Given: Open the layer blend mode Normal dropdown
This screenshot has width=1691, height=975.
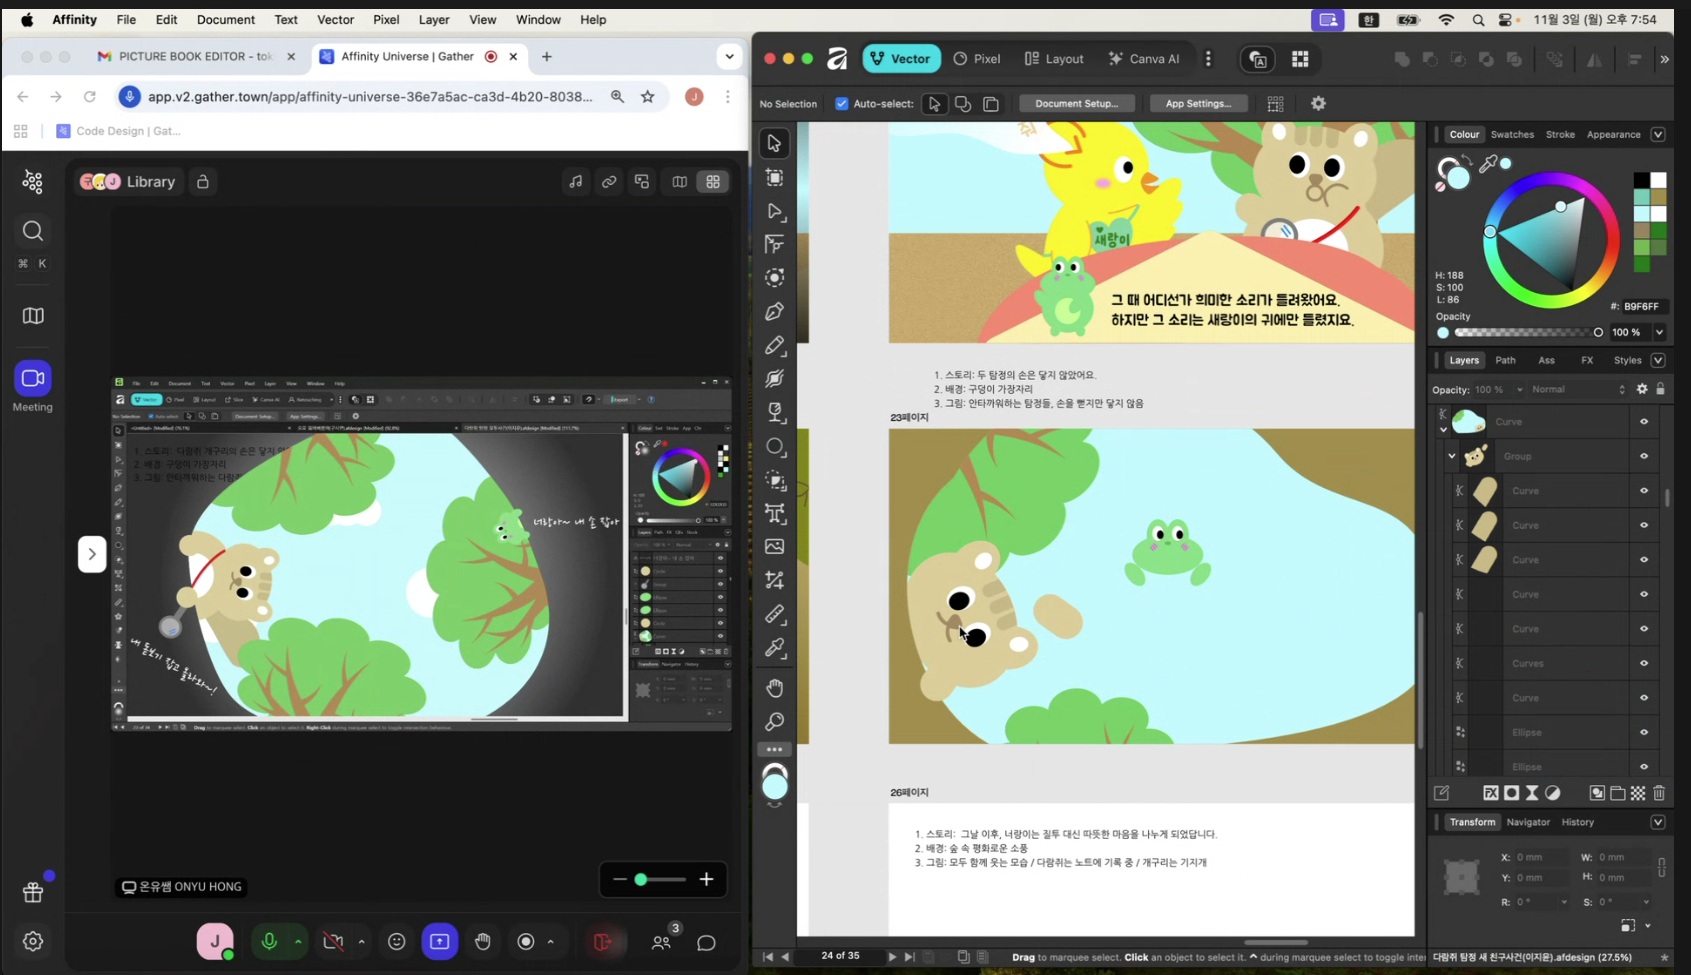Looking at the screenshot, I should (x=1578, y=390).
